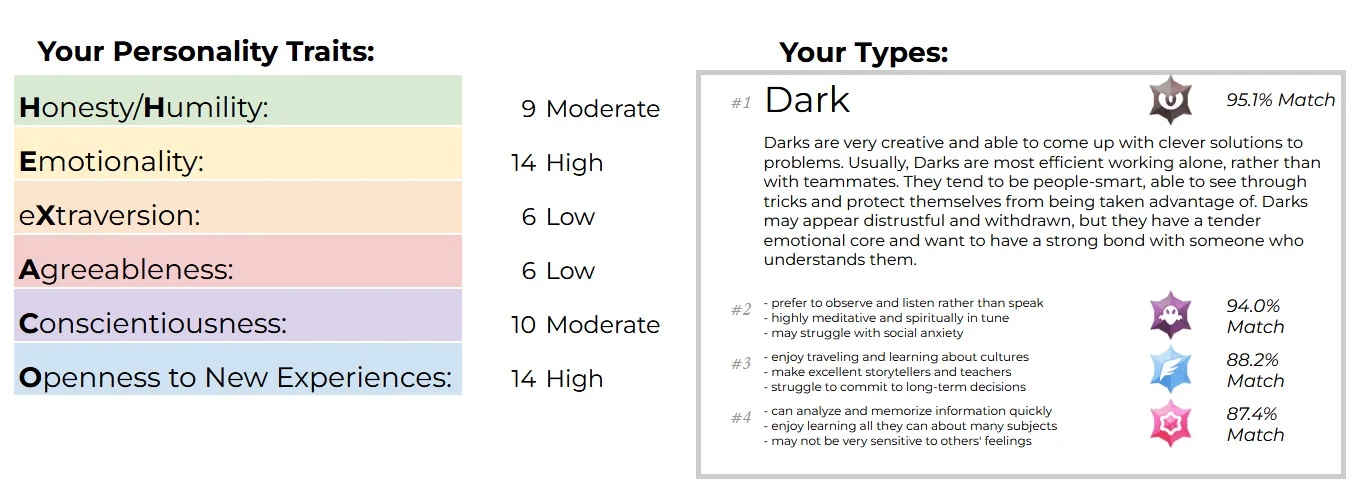
Task: Click the pink star type icon
Action: coord(1168,424)
